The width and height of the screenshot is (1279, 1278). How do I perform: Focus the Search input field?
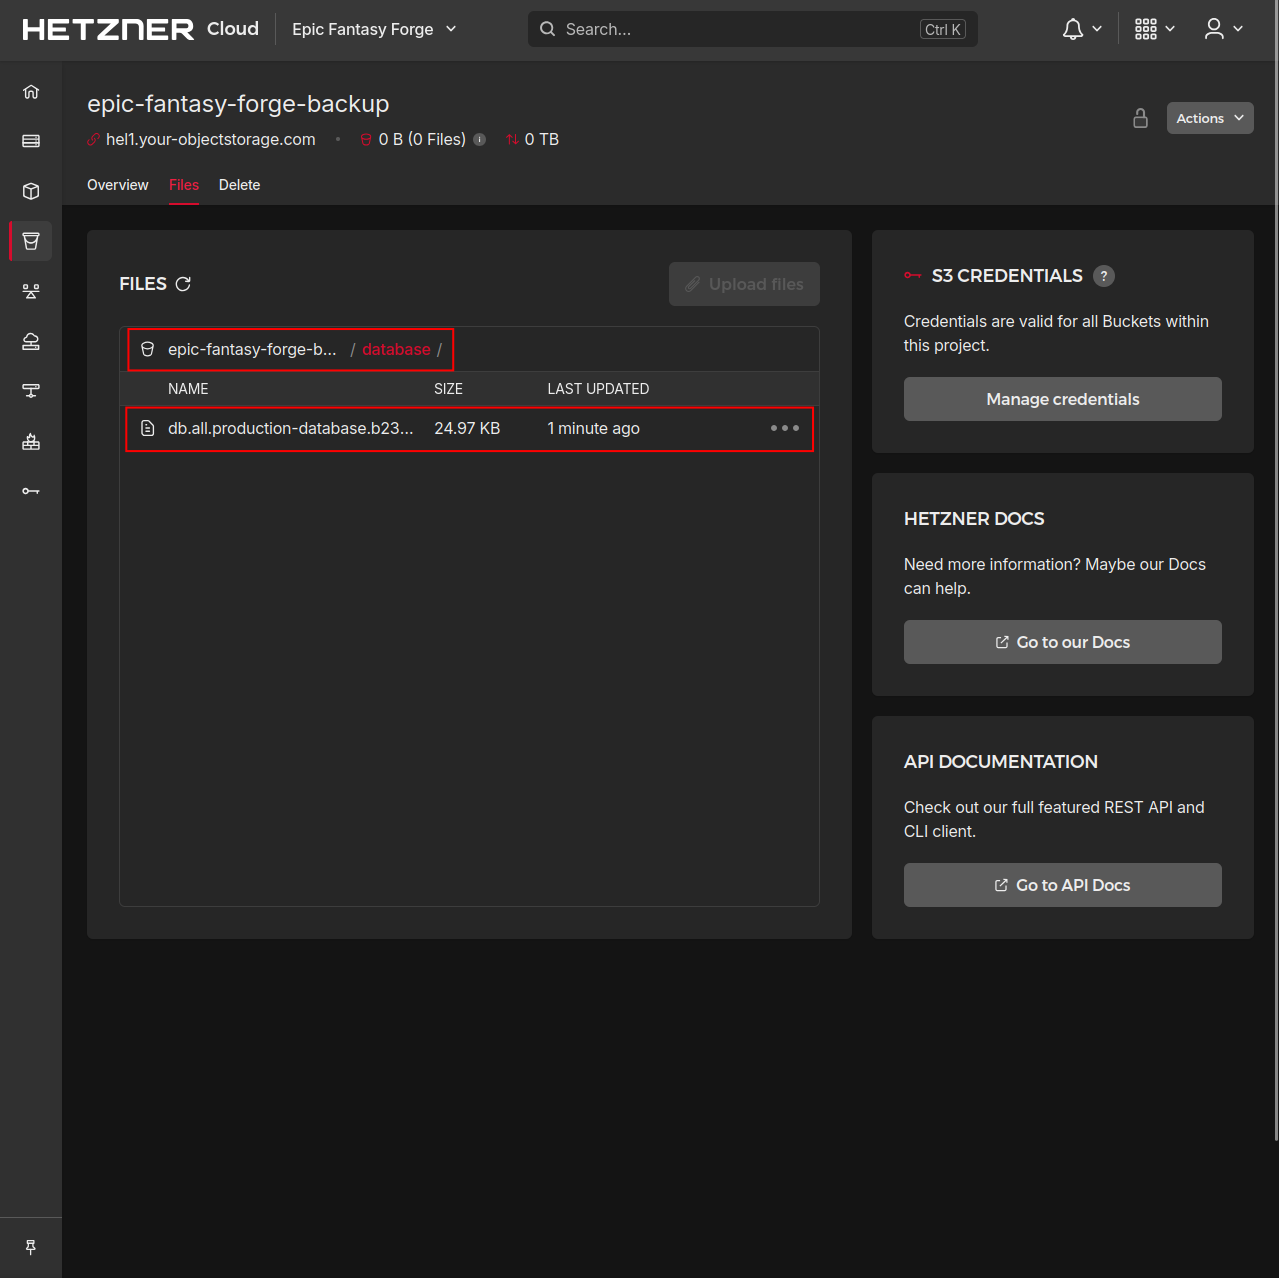click(x=753, y=29)
